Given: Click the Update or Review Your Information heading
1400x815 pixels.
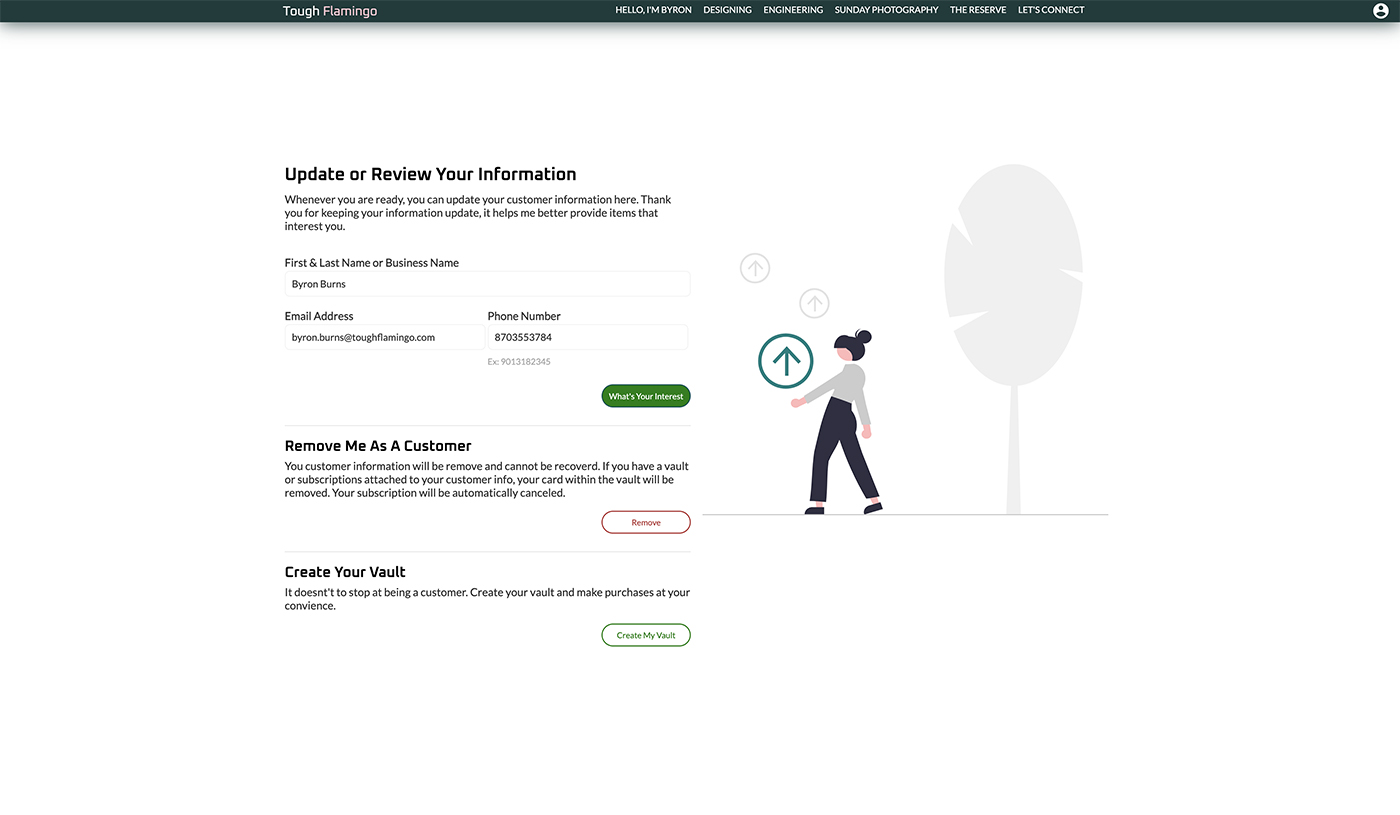Looking at the screenshot, I should tap(430, 174).
